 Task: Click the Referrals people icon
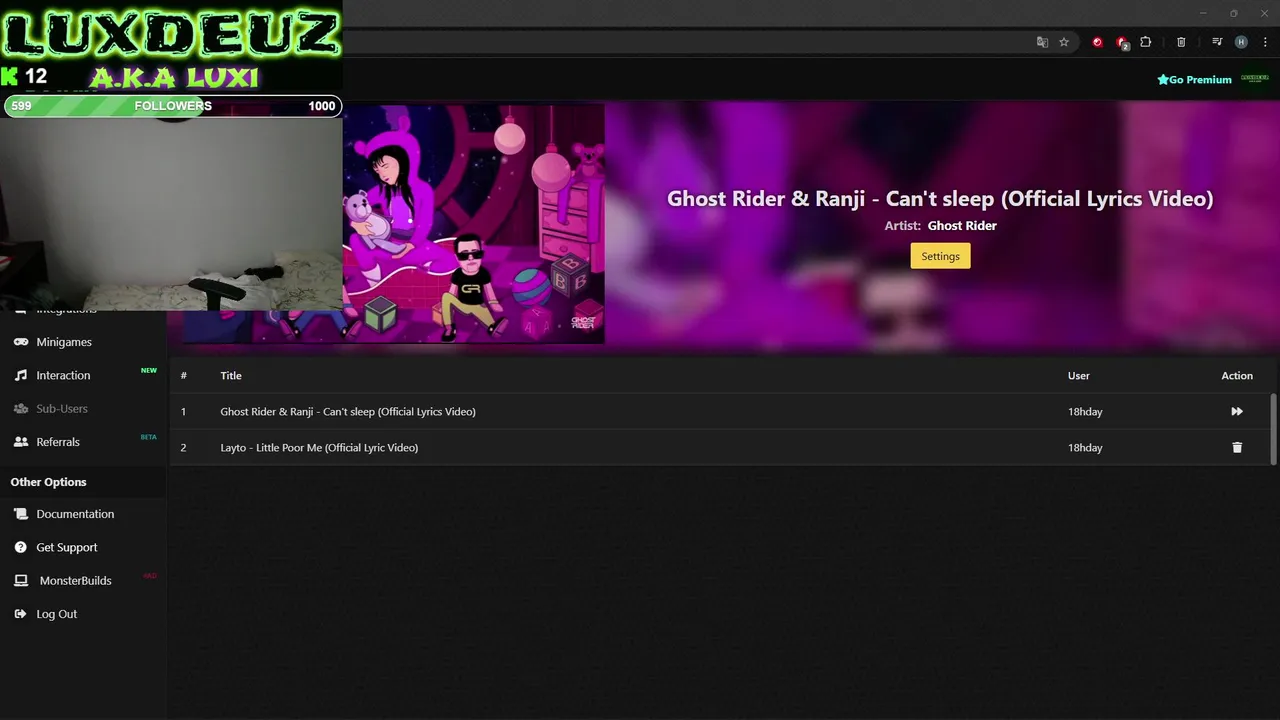pyautogui.click(x=20, y=441)
